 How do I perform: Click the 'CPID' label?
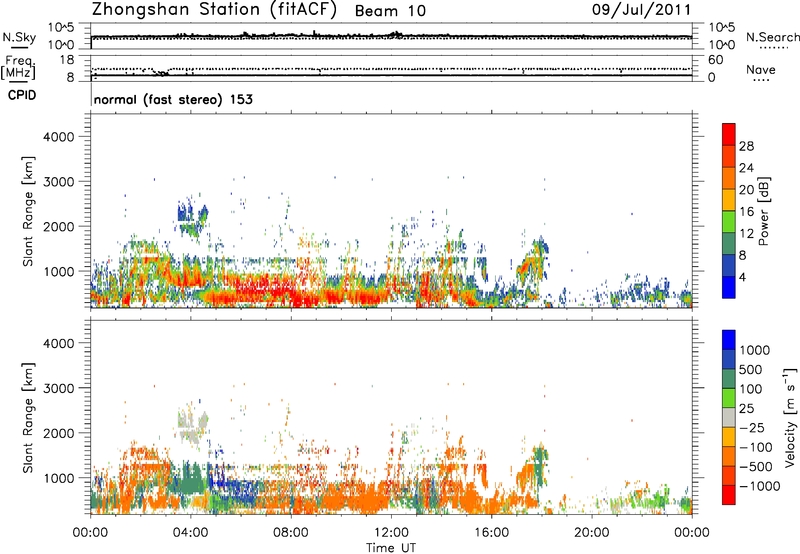[22, 95]
